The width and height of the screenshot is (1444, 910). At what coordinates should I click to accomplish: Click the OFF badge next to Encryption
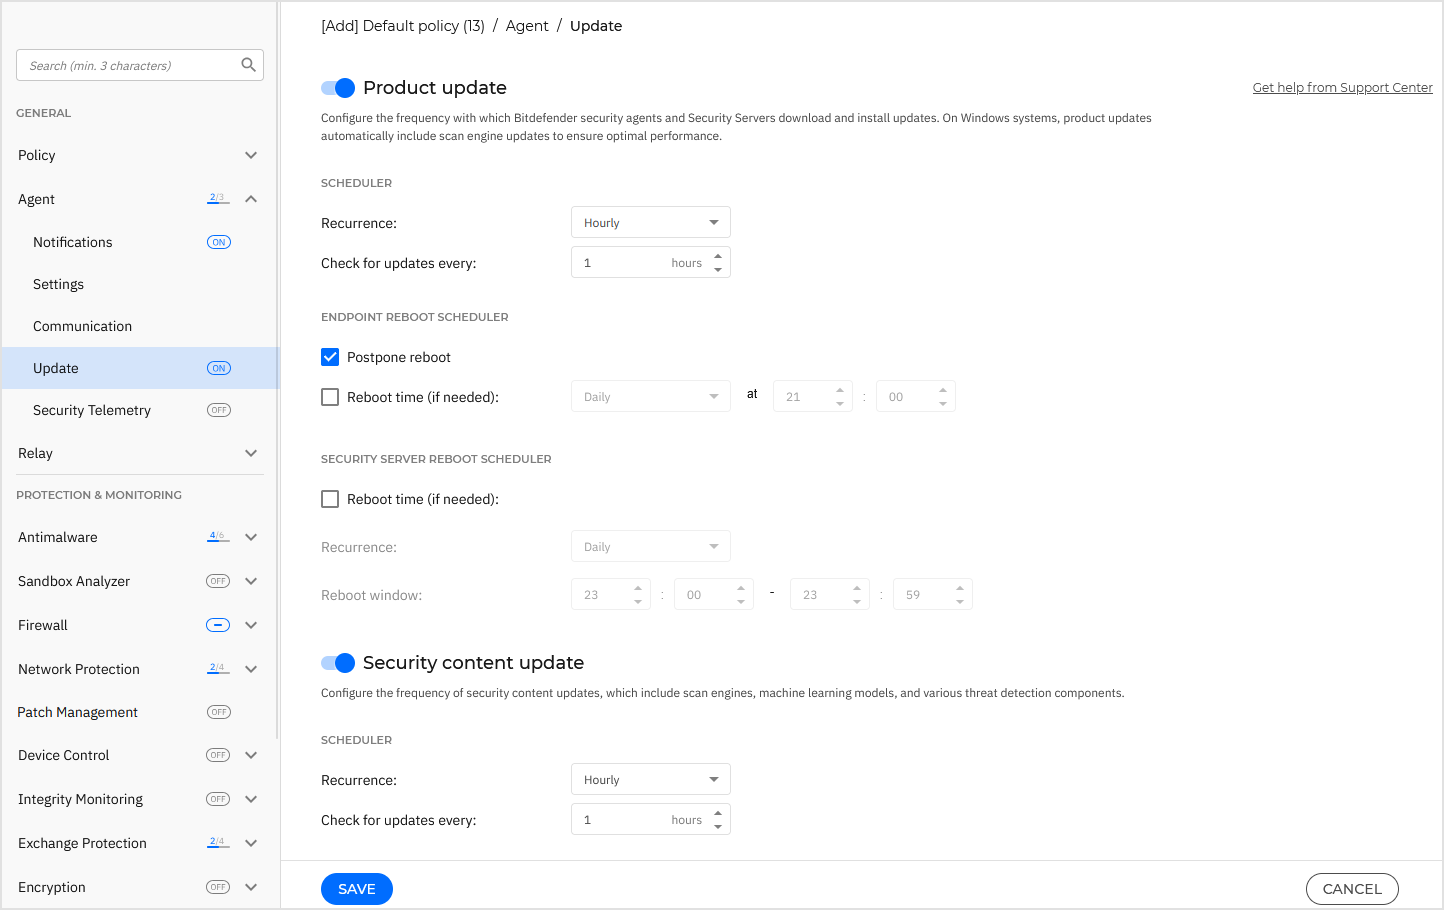217,886
